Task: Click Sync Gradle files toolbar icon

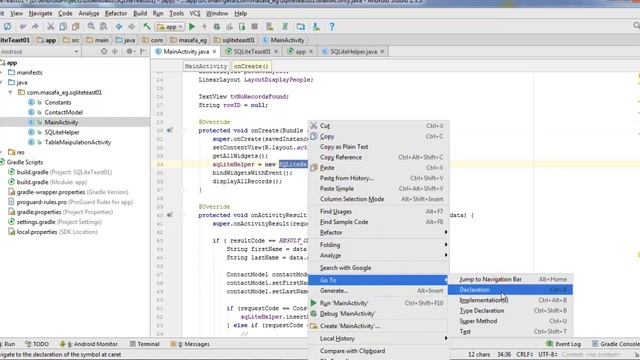Action: 285,27
